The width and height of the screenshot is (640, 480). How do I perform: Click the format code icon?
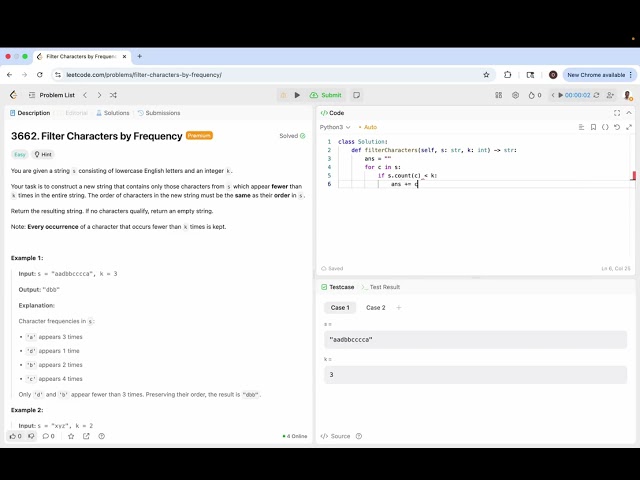(581, 127)
